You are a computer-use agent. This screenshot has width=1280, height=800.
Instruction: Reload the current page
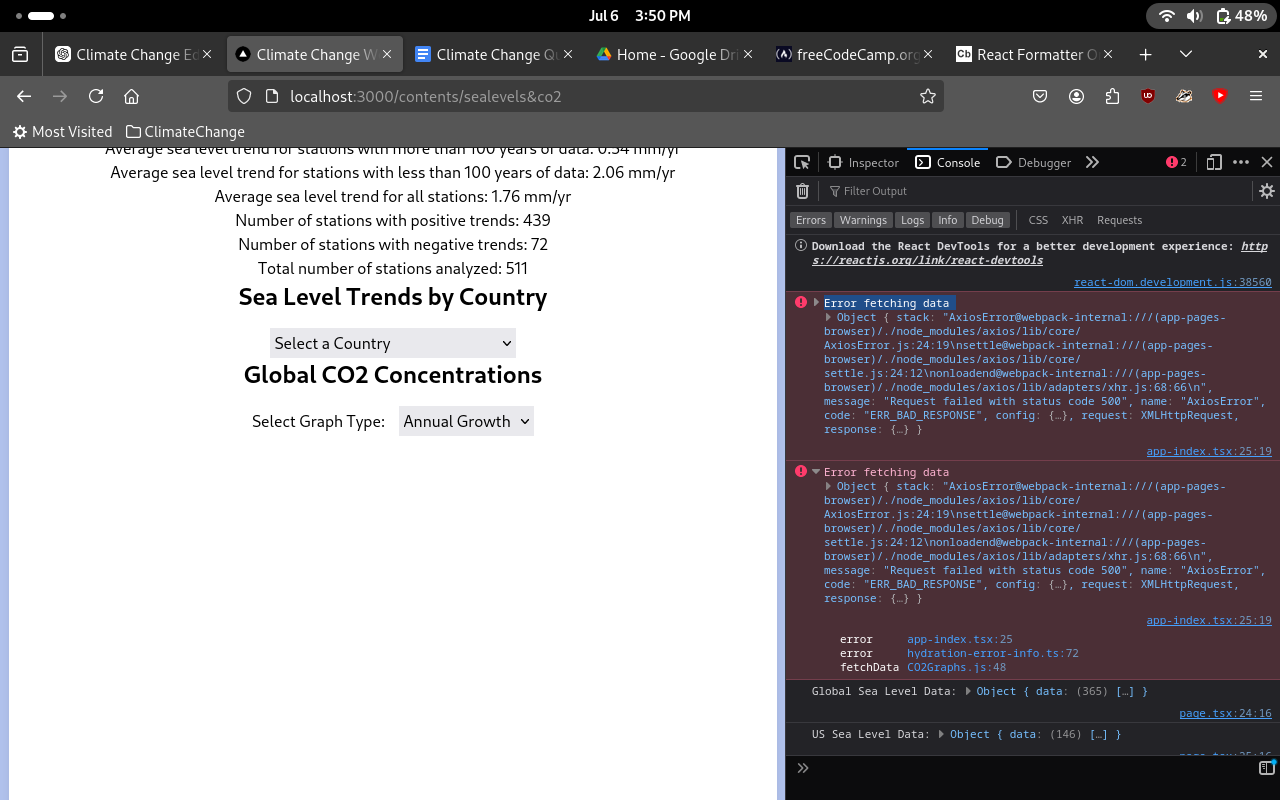tap(96, 96)
